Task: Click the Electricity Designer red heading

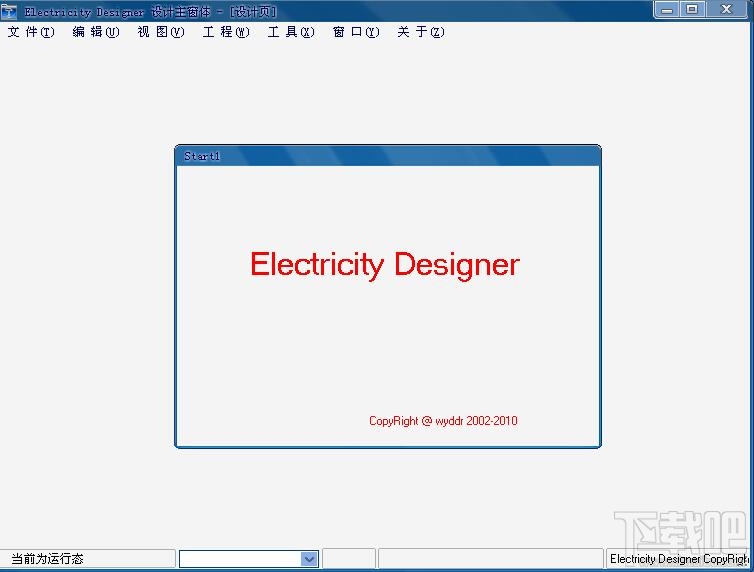Action: 385,265
